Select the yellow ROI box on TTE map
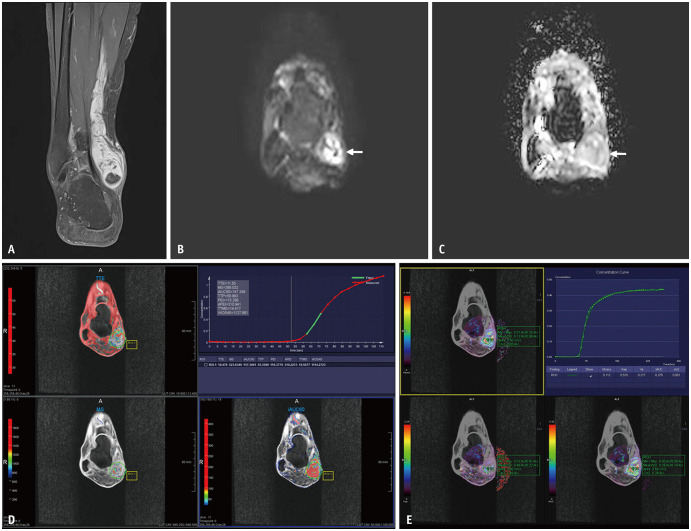691x531 pixels. (x=132, y=345)
